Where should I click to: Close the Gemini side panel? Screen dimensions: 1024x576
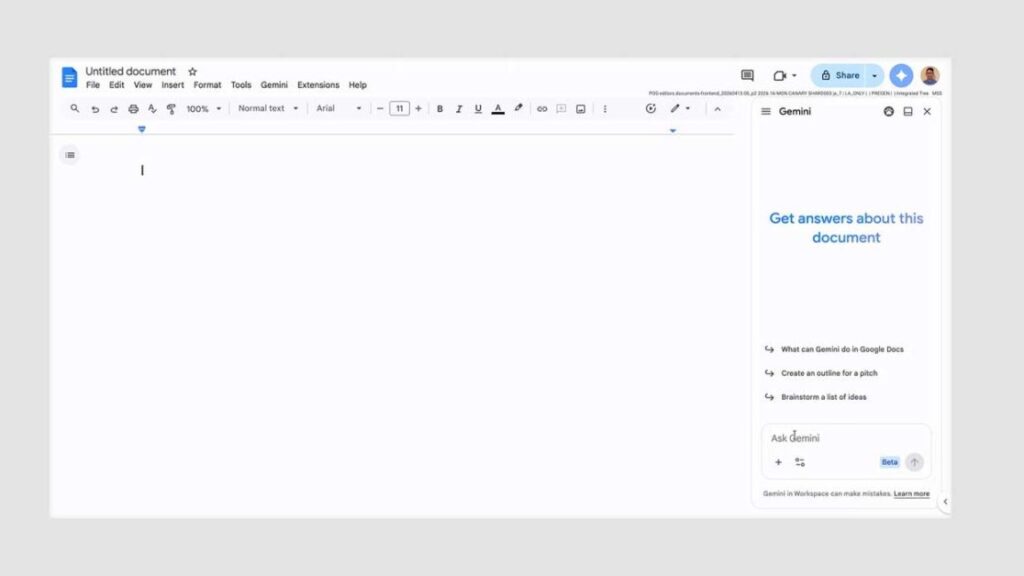tap(927, 112)
